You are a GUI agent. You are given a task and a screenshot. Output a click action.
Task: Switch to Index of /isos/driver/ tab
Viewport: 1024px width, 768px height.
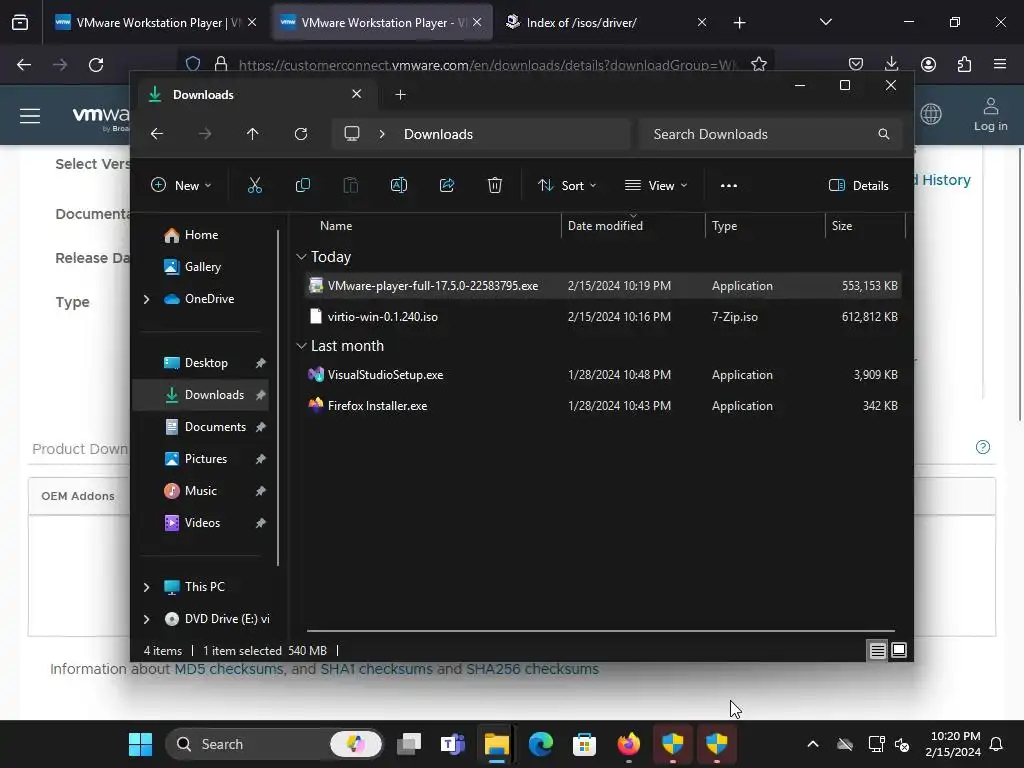(x=604, y=23)
